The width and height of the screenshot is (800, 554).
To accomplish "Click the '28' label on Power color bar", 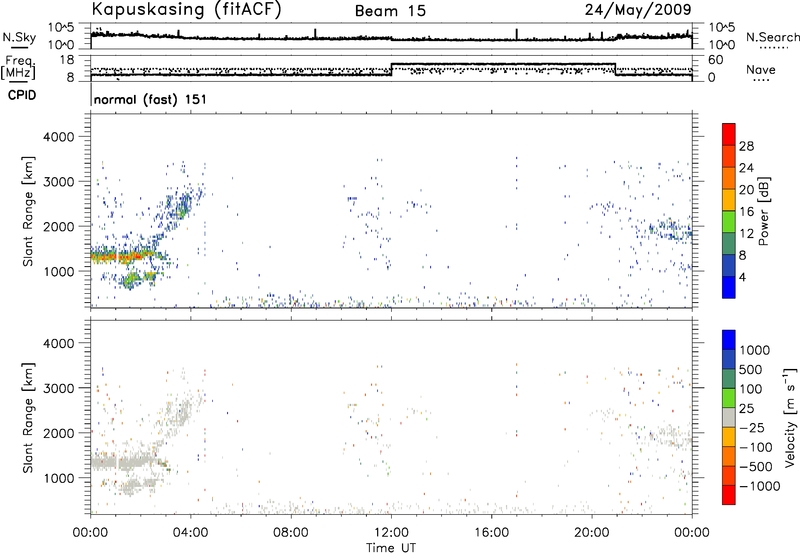I will [746, 146].
